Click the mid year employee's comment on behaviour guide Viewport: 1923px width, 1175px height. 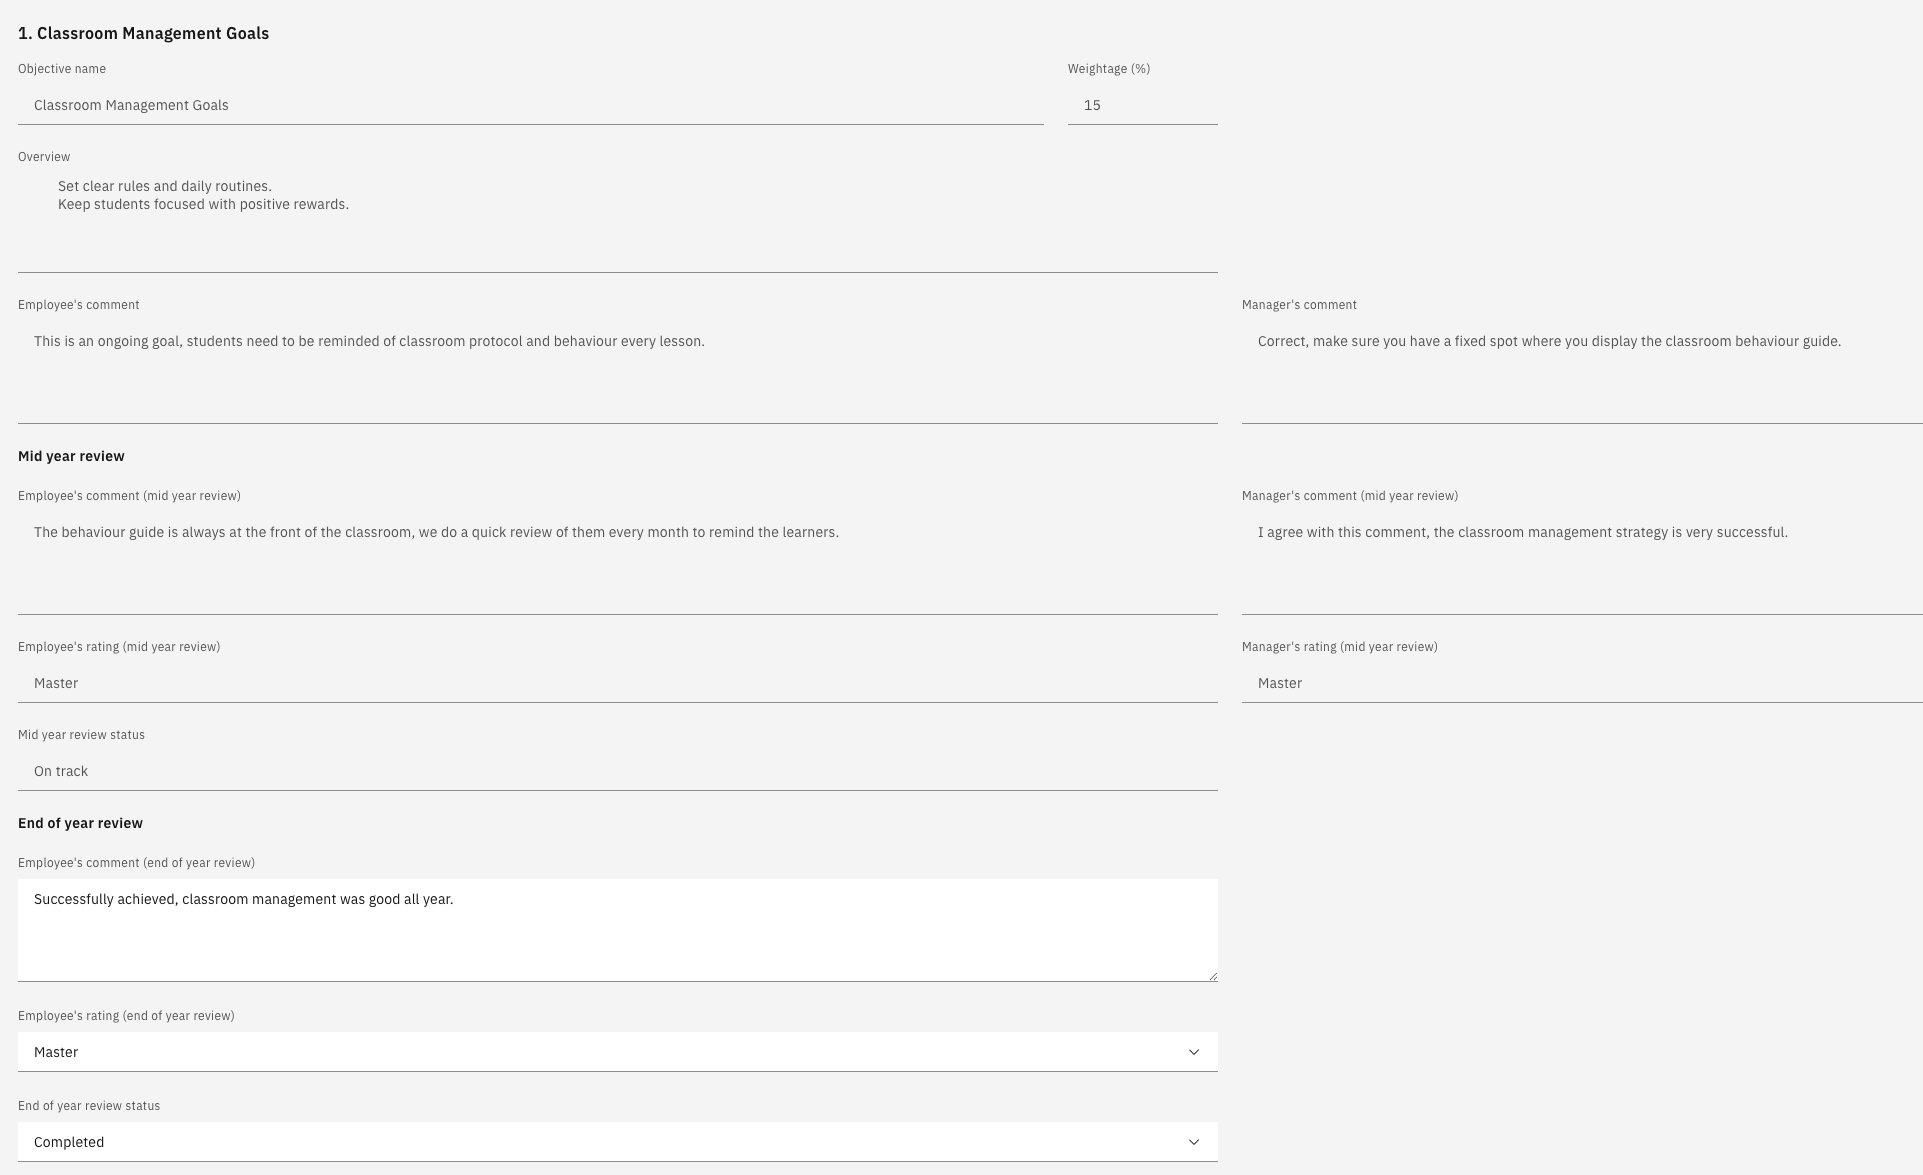pos(617,563)
